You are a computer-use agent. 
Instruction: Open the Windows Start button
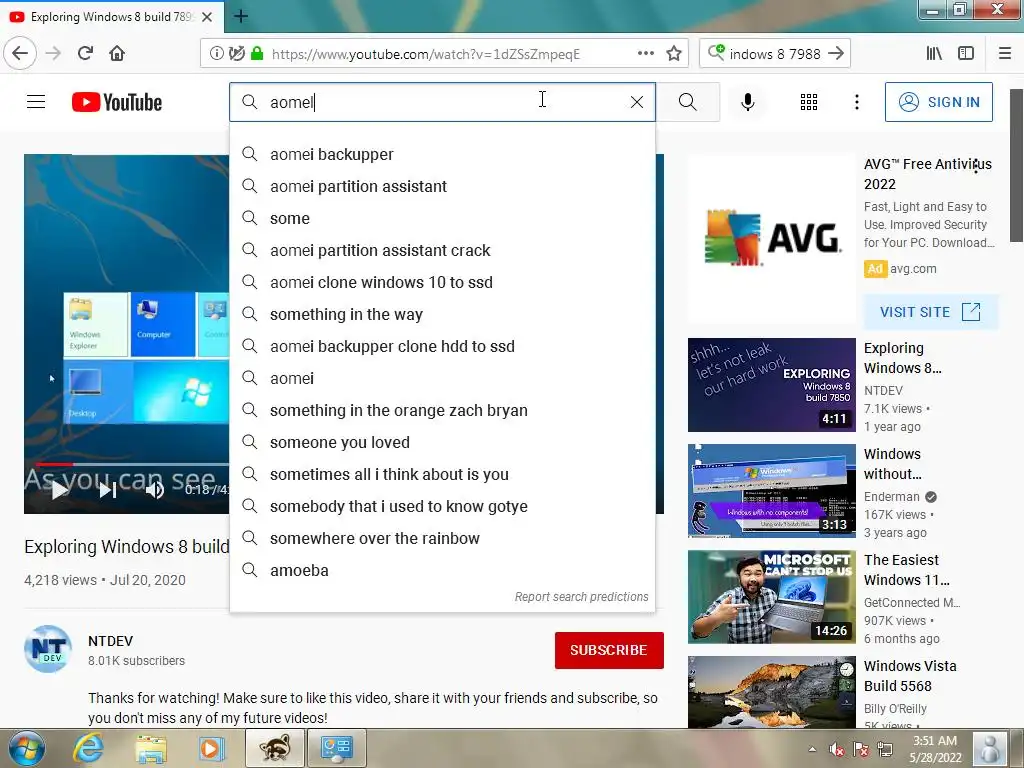point(26,748)
